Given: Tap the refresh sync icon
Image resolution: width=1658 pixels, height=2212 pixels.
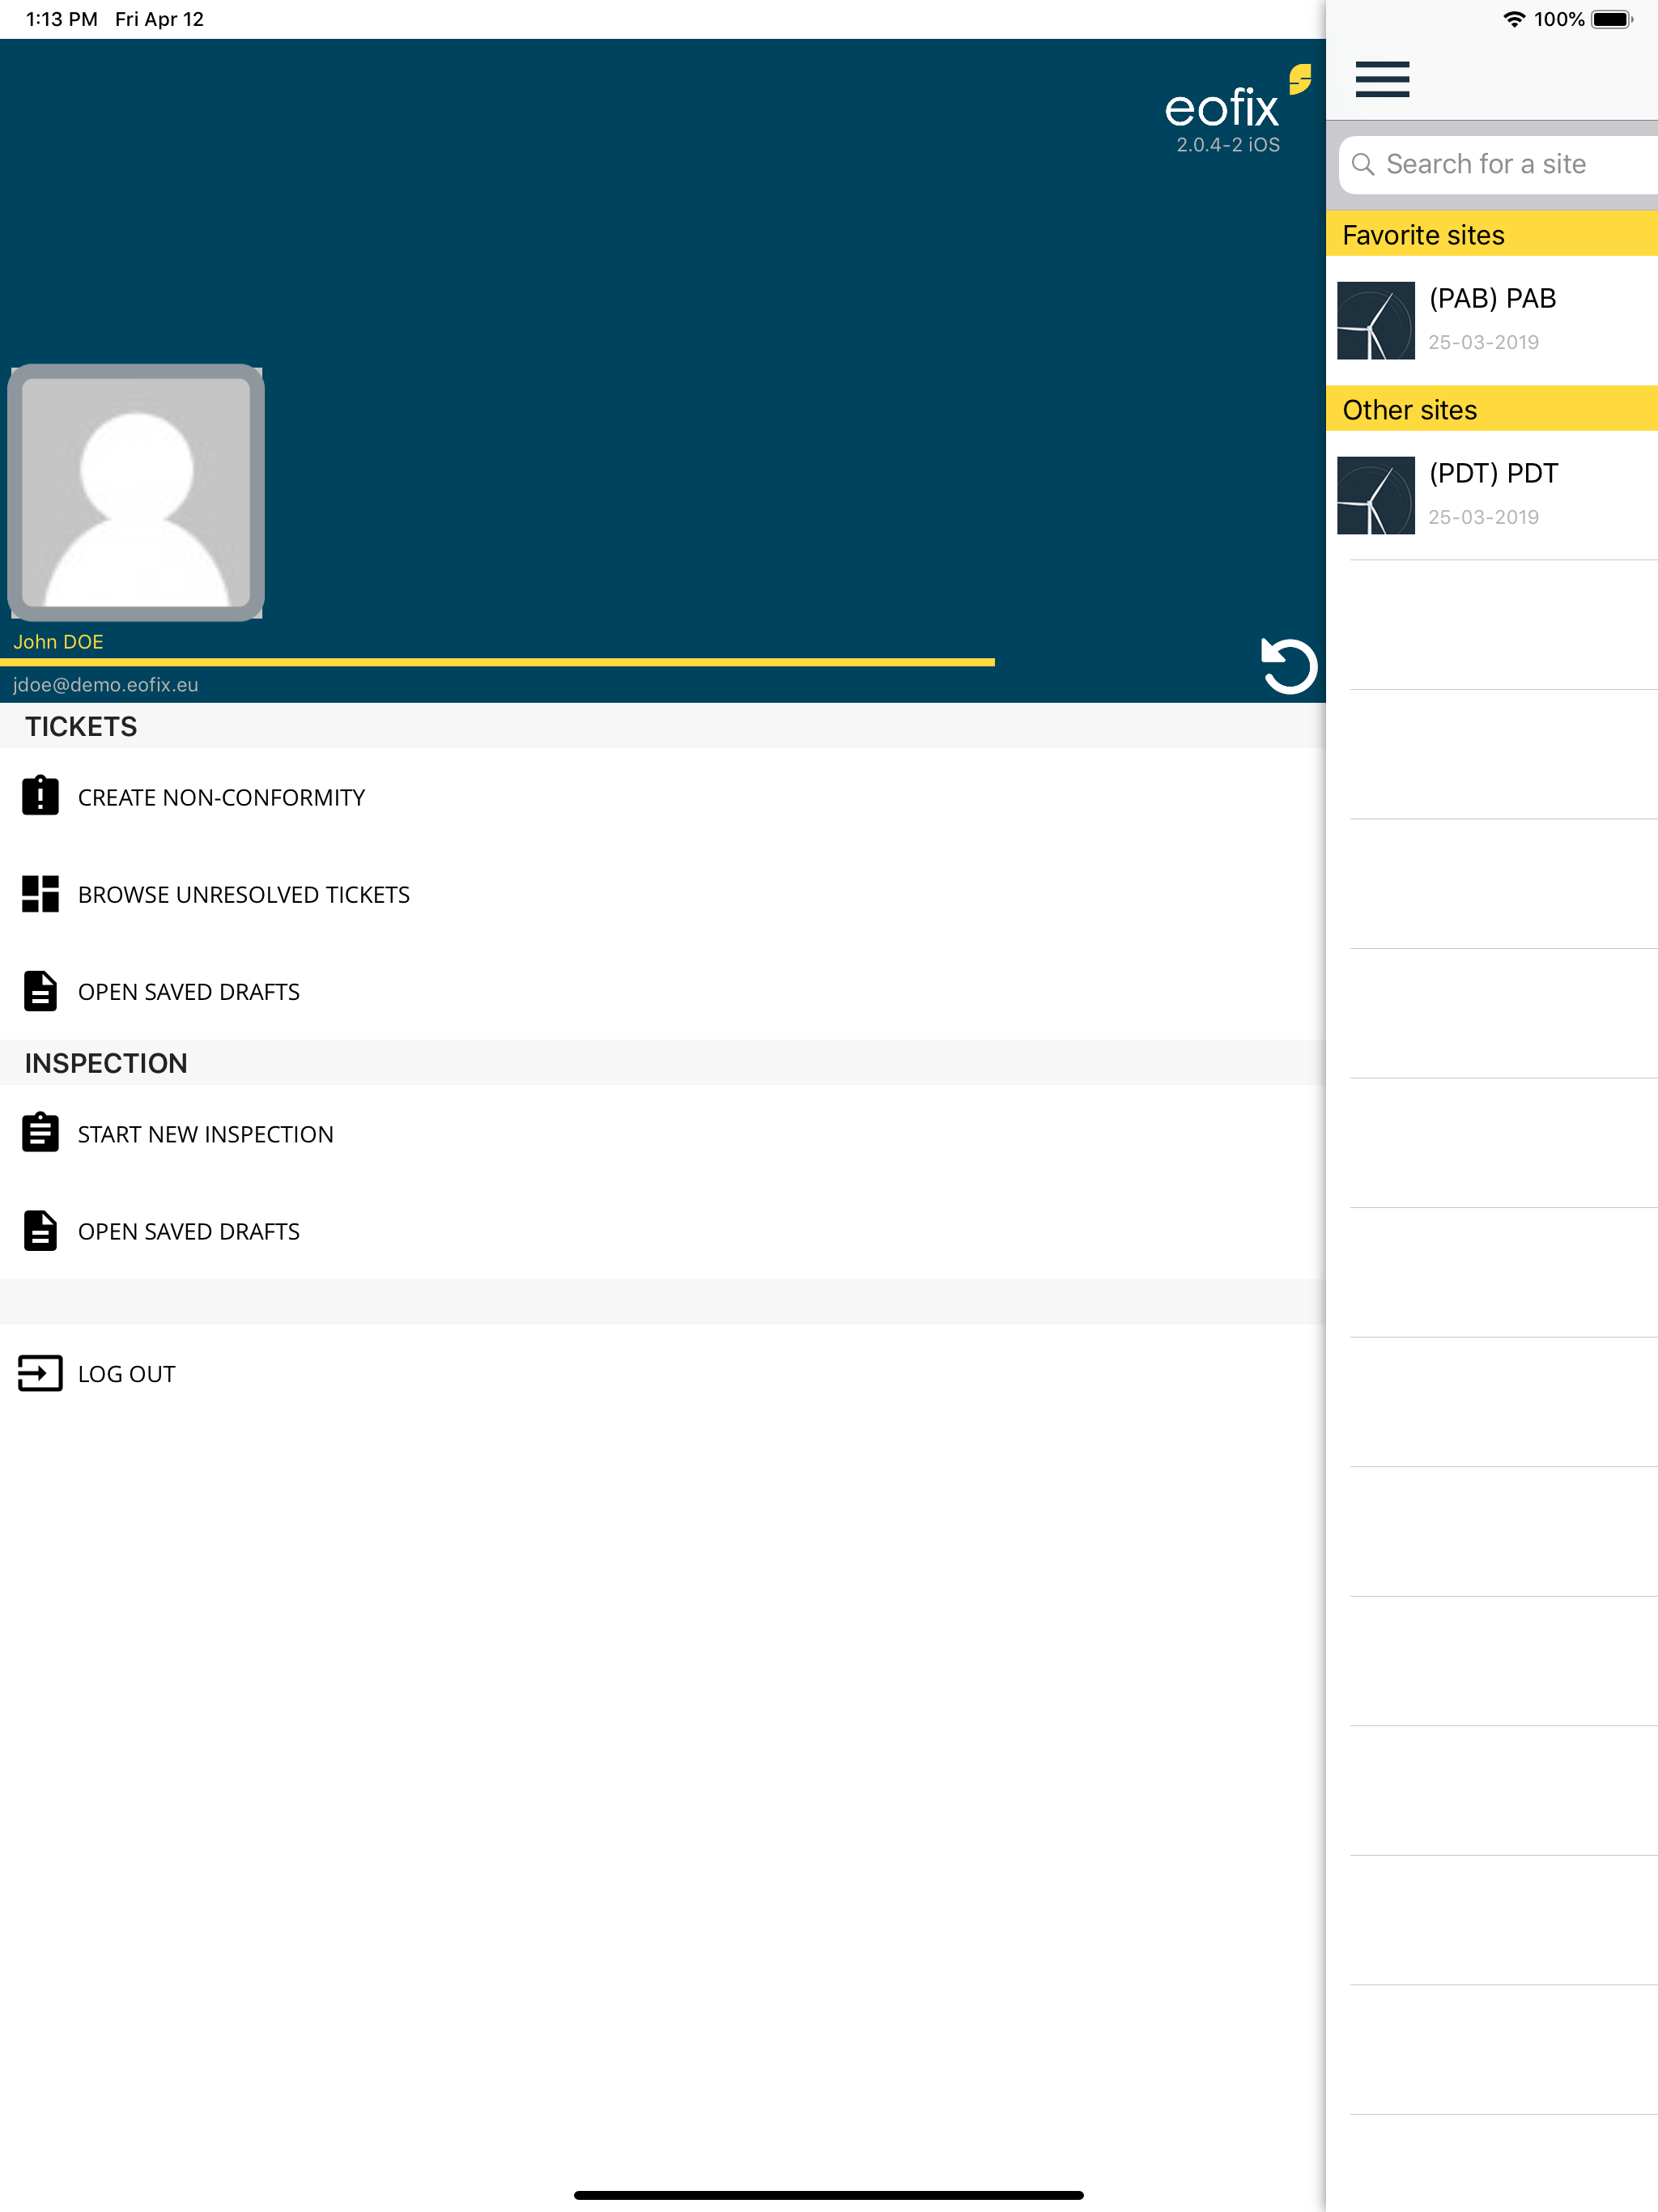Looking at the screenshot, I should tap(1288, 666).
